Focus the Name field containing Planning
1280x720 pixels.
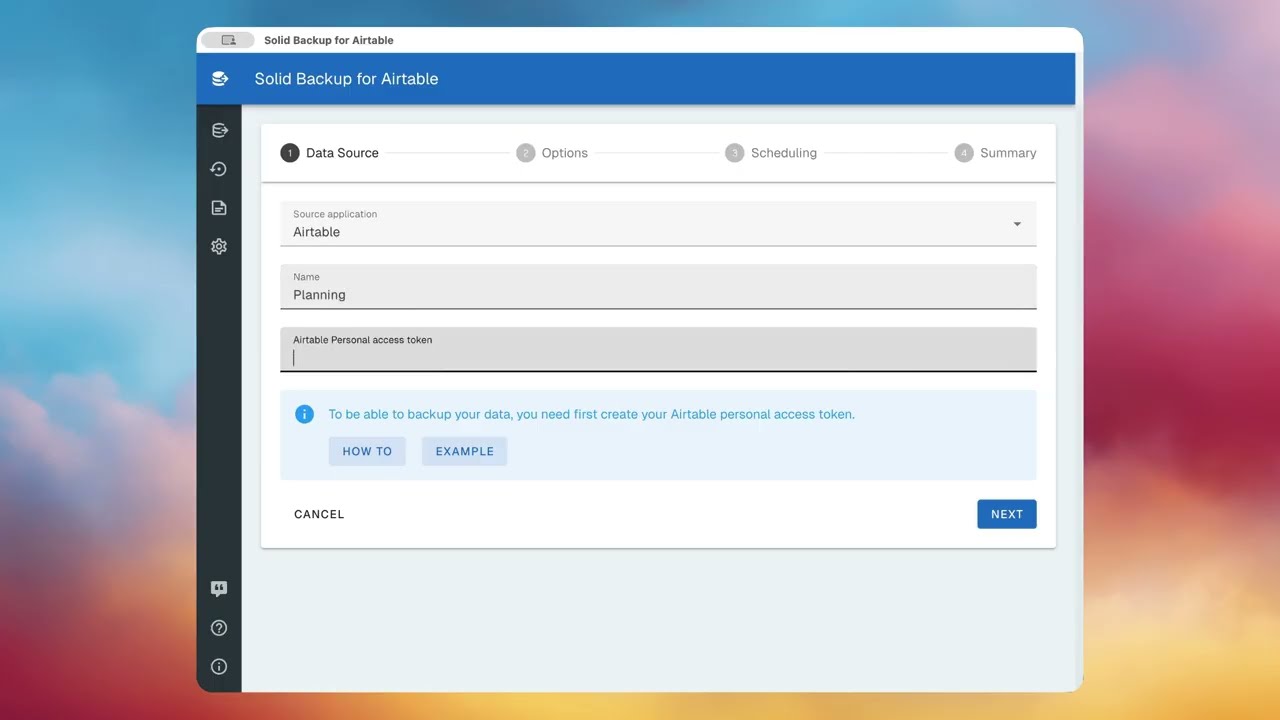click(658, 287)
